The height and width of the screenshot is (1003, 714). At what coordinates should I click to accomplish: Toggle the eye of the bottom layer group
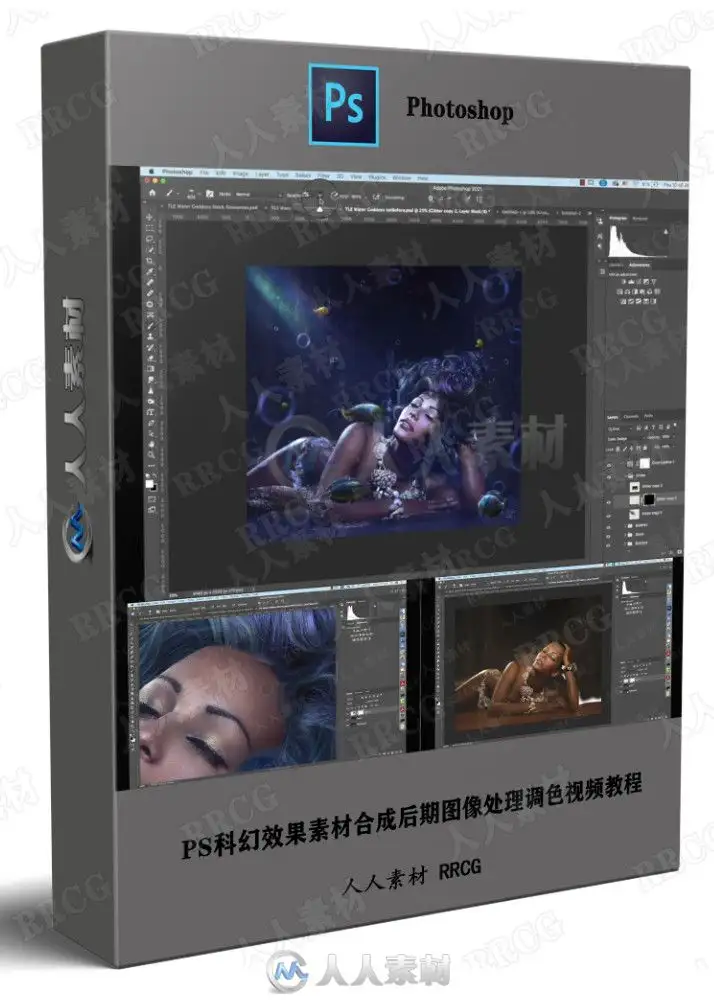pyautogui.click(x=608, y=546)
